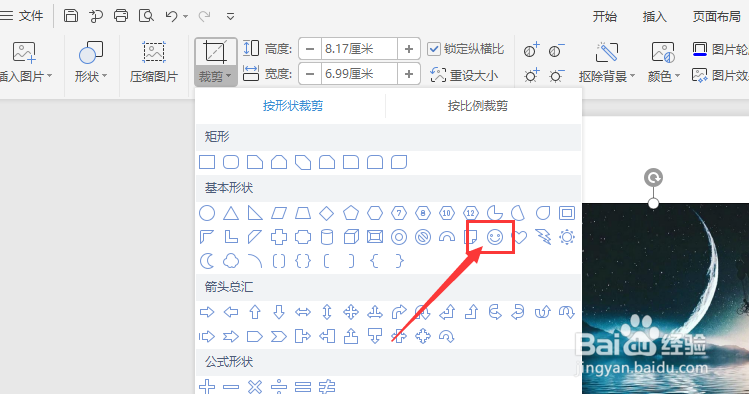This screenshot has width=749, height=394.
Task: Select the oval crop shape
Action: pos(207,213)
